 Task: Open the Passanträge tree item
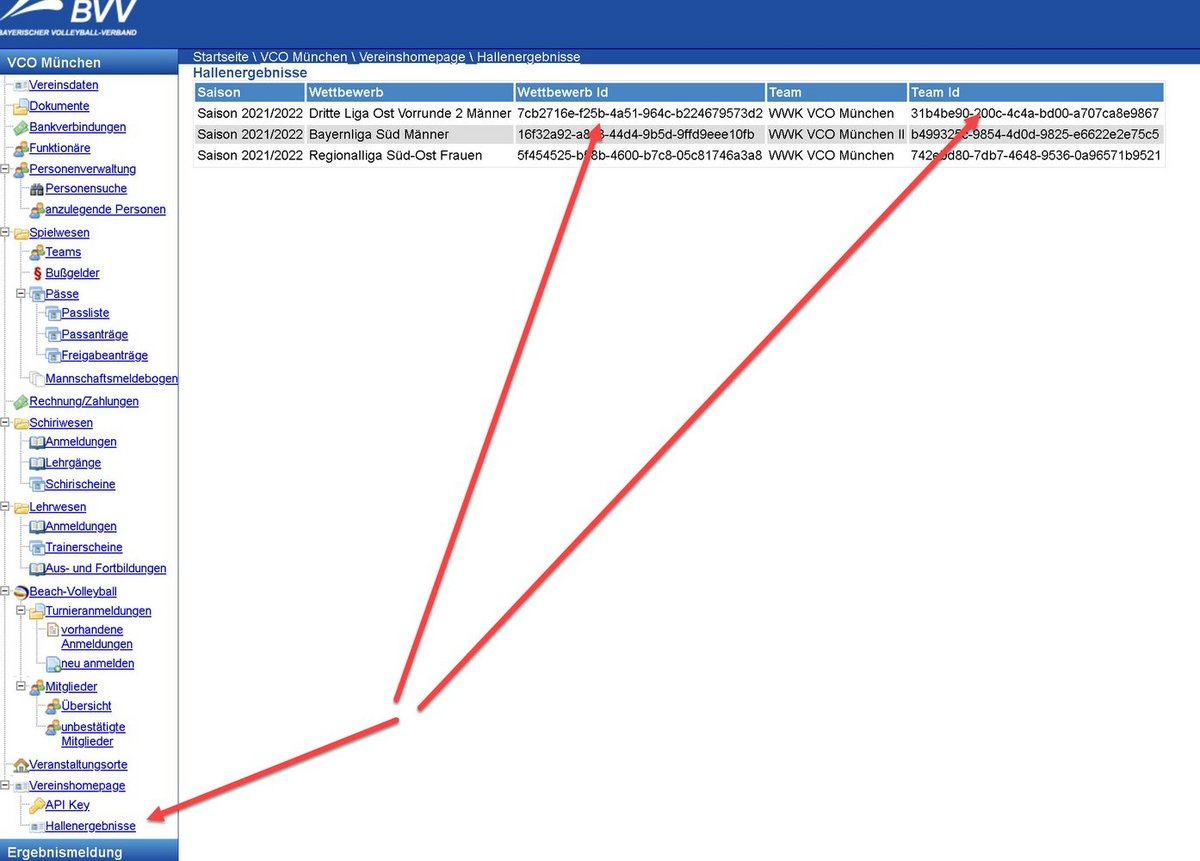(94, 335)
